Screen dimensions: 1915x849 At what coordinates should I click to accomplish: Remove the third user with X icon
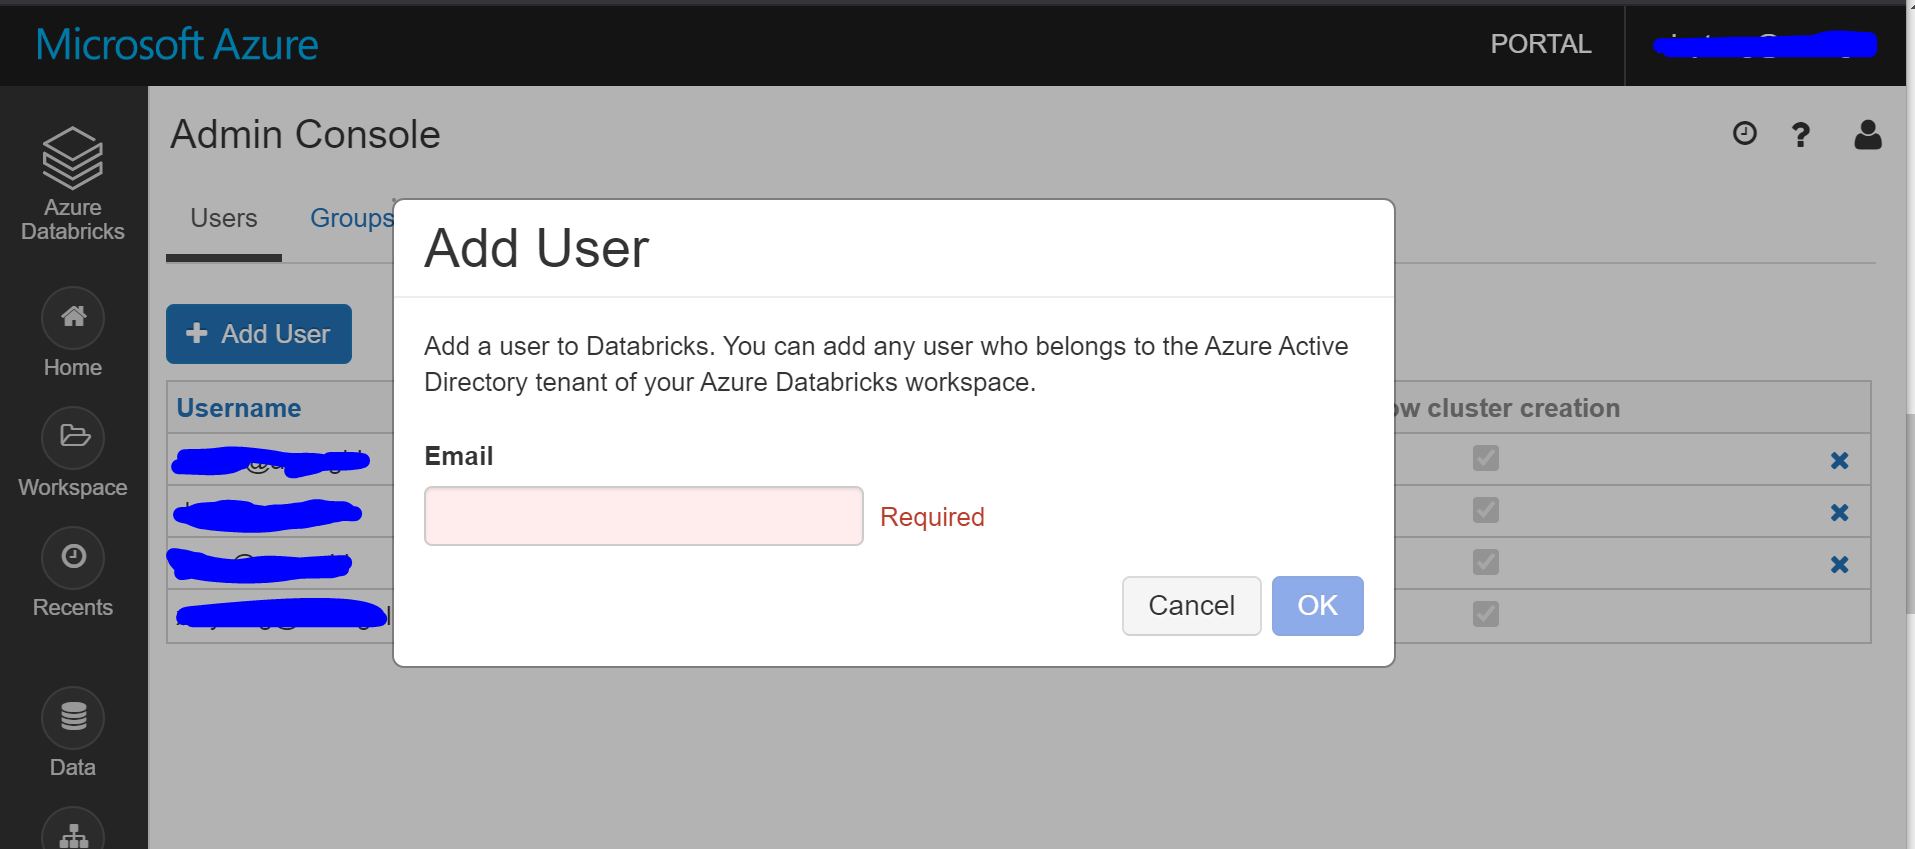[1839, 564]
